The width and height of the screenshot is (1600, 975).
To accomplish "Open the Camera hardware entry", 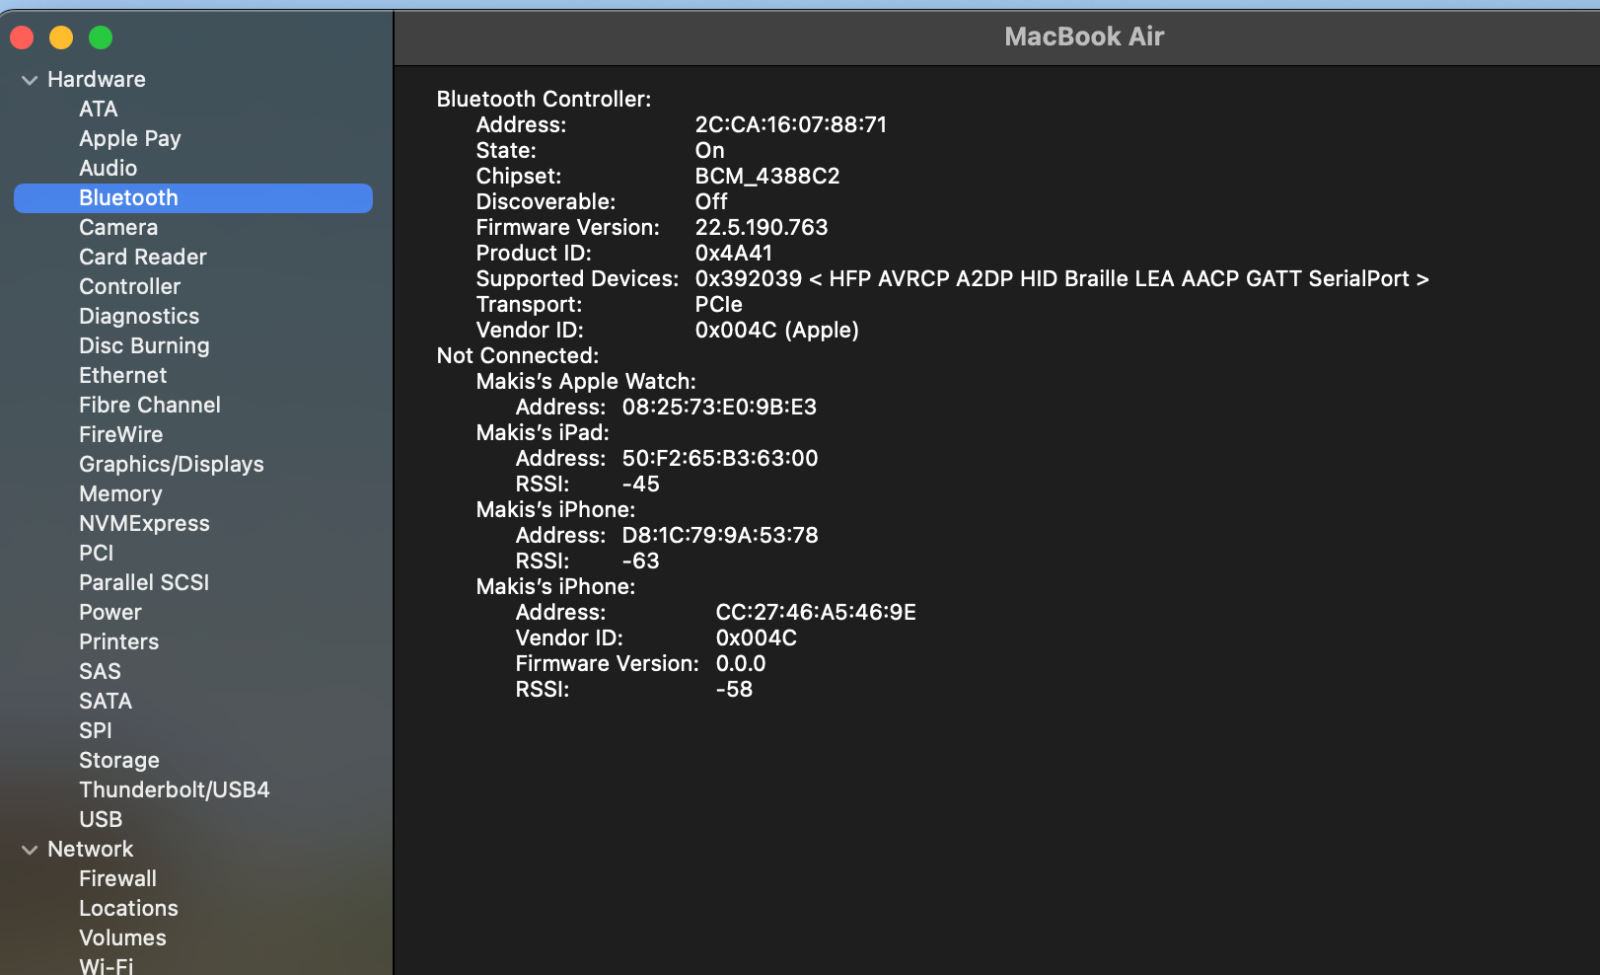I will (x=118, y=227).
